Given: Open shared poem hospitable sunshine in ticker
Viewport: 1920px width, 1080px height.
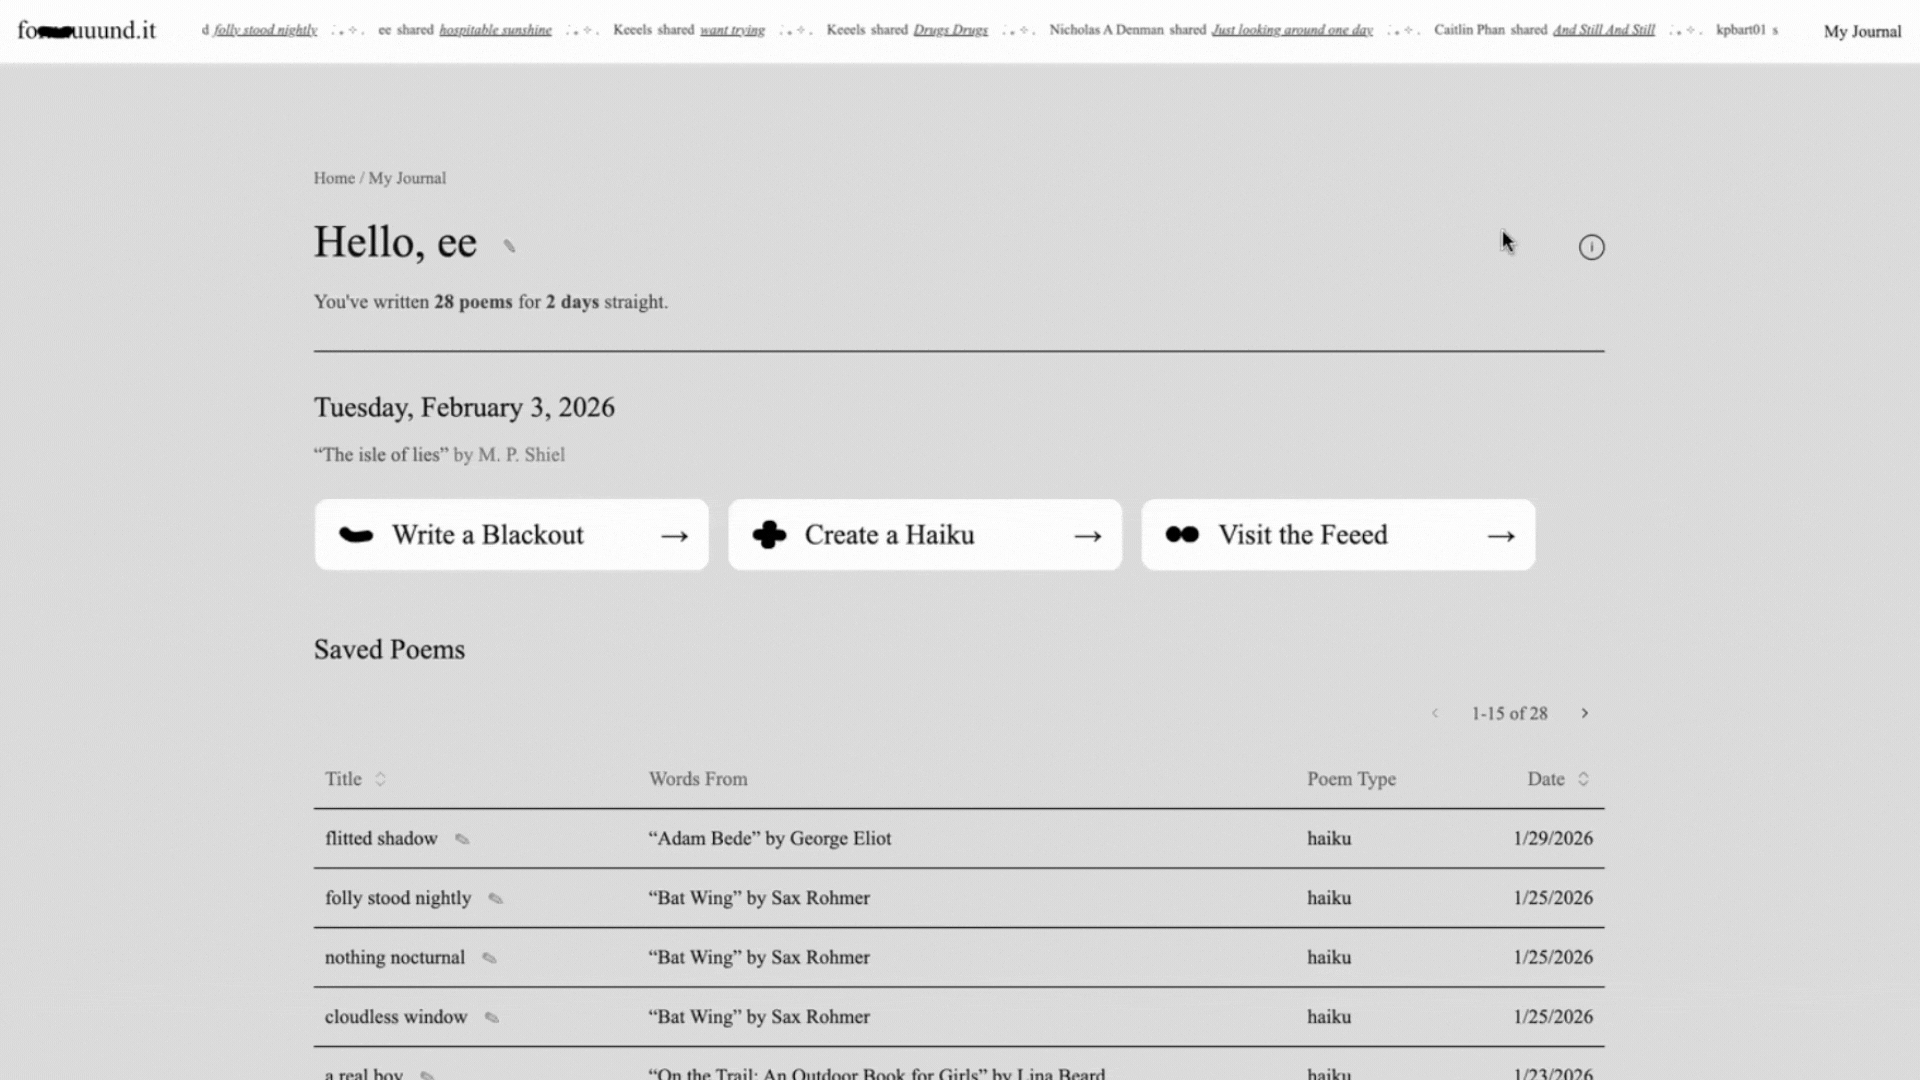Looking at the screenshot, I should pyautogui.click(x=495, y=30).
